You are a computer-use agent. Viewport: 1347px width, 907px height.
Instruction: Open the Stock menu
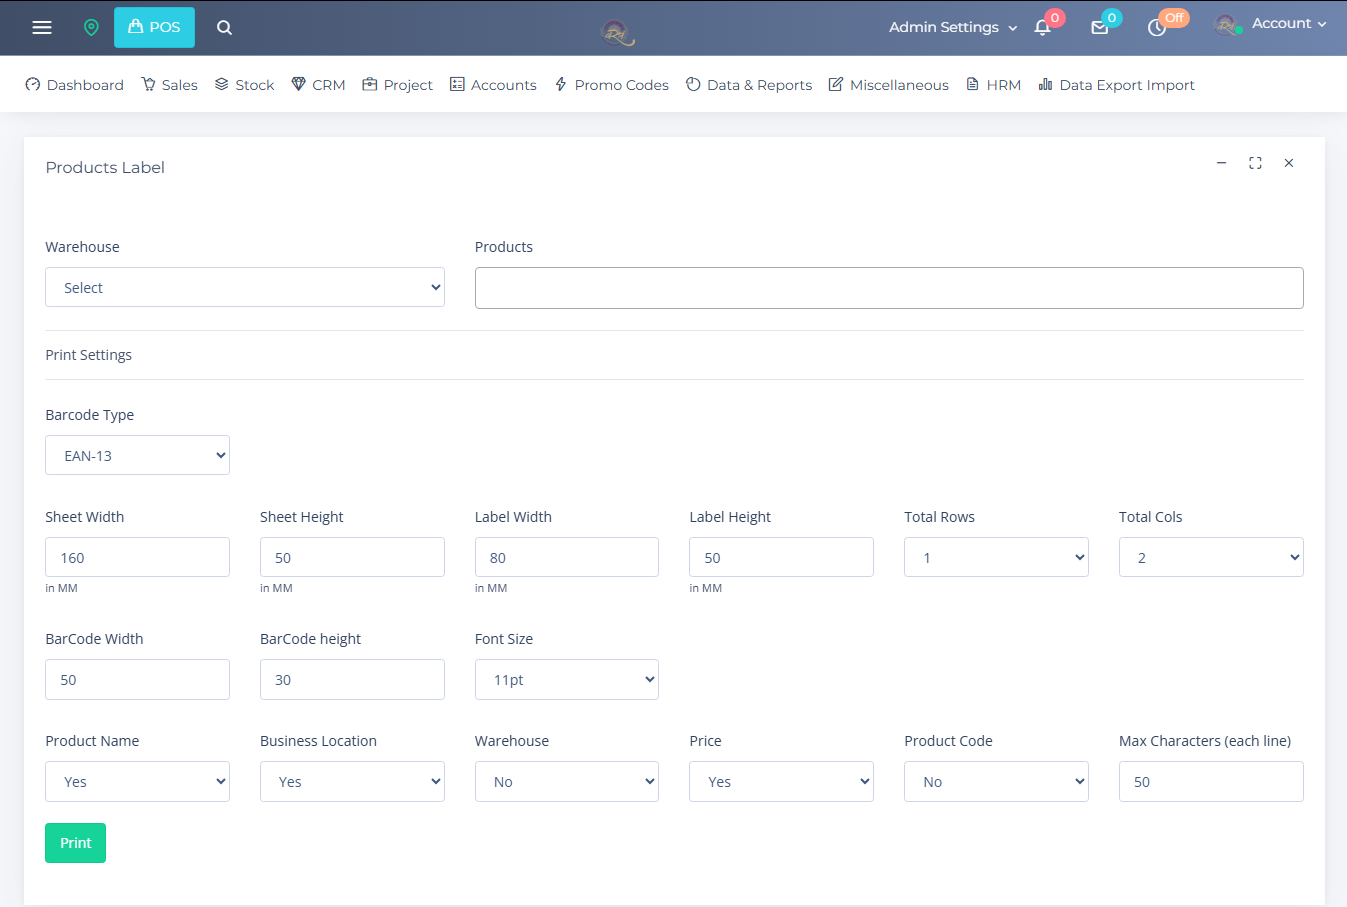click(x=244, y=85)
